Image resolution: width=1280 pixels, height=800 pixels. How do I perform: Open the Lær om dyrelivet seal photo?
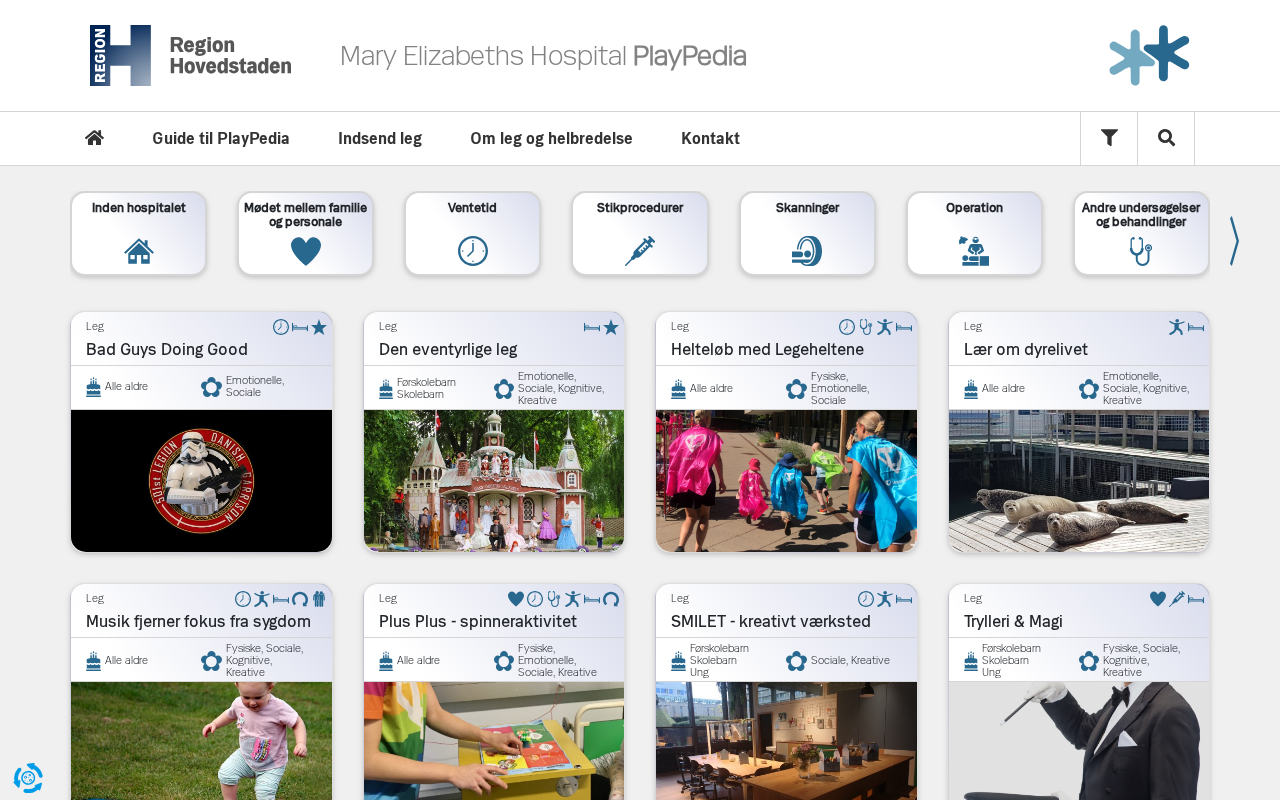pos(1079,481)
